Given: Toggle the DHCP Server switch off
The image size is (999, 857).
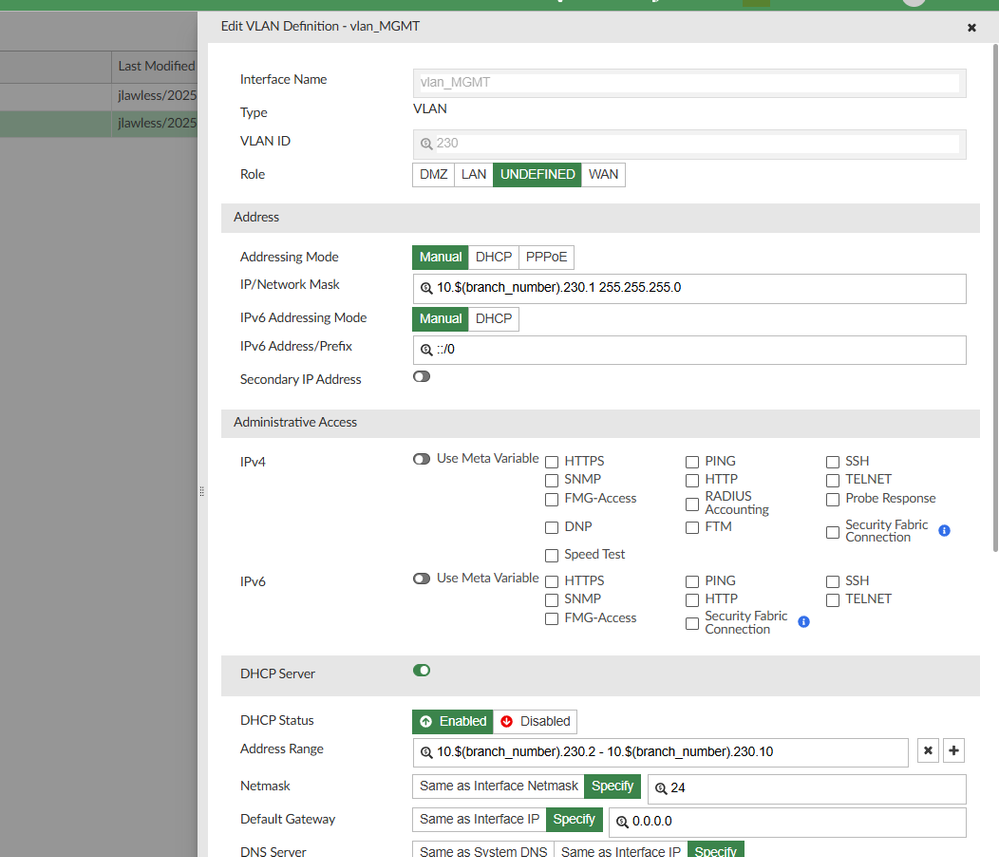Looking at the screenshot, I should click(x=421, y=670).
